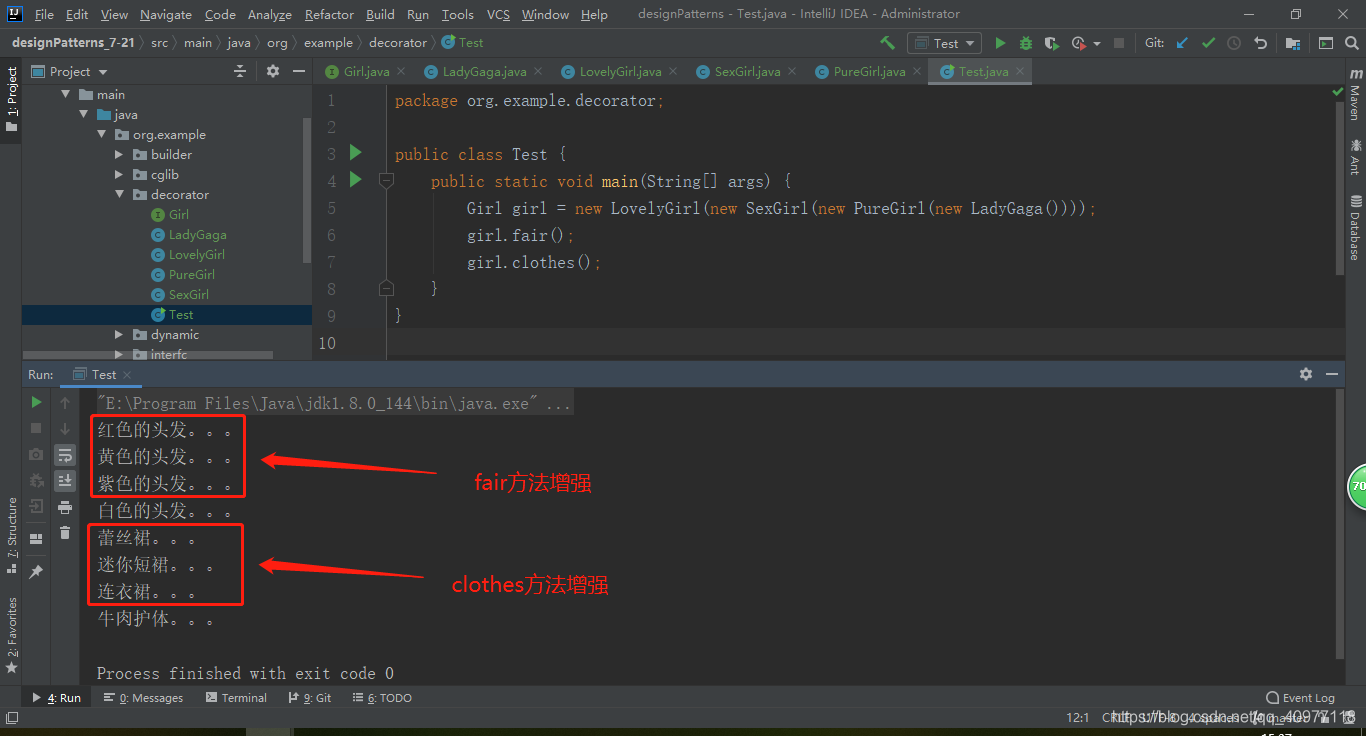Toggle tool window bars bottom-left icon
Viewport: 1366px width, 736px height.
(x=12, y=718)
